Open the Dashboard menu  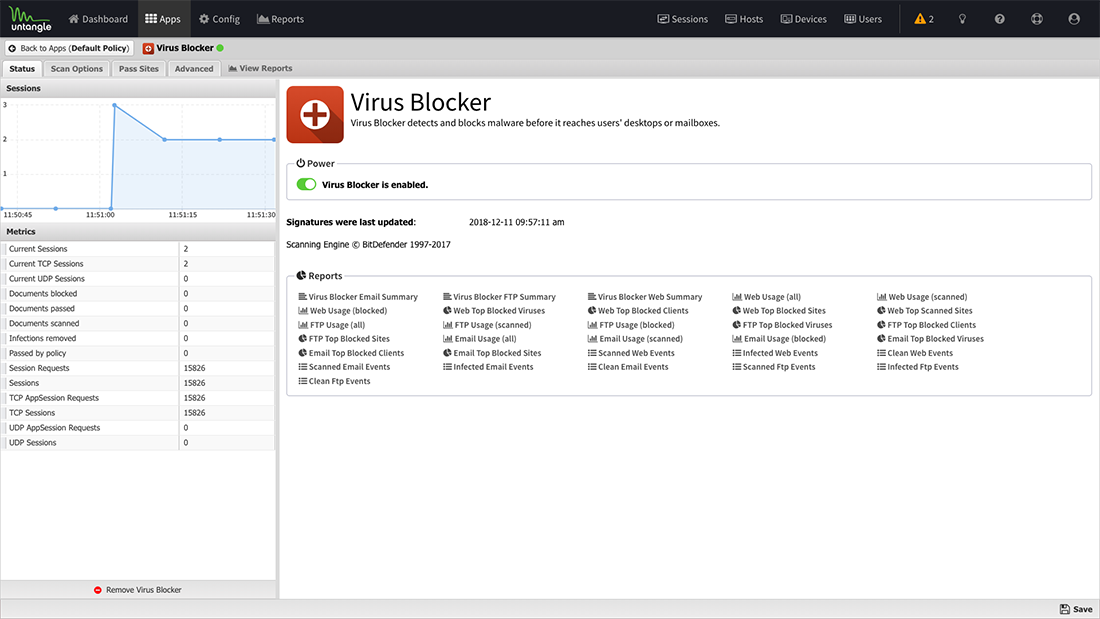[x=98, y=19]
